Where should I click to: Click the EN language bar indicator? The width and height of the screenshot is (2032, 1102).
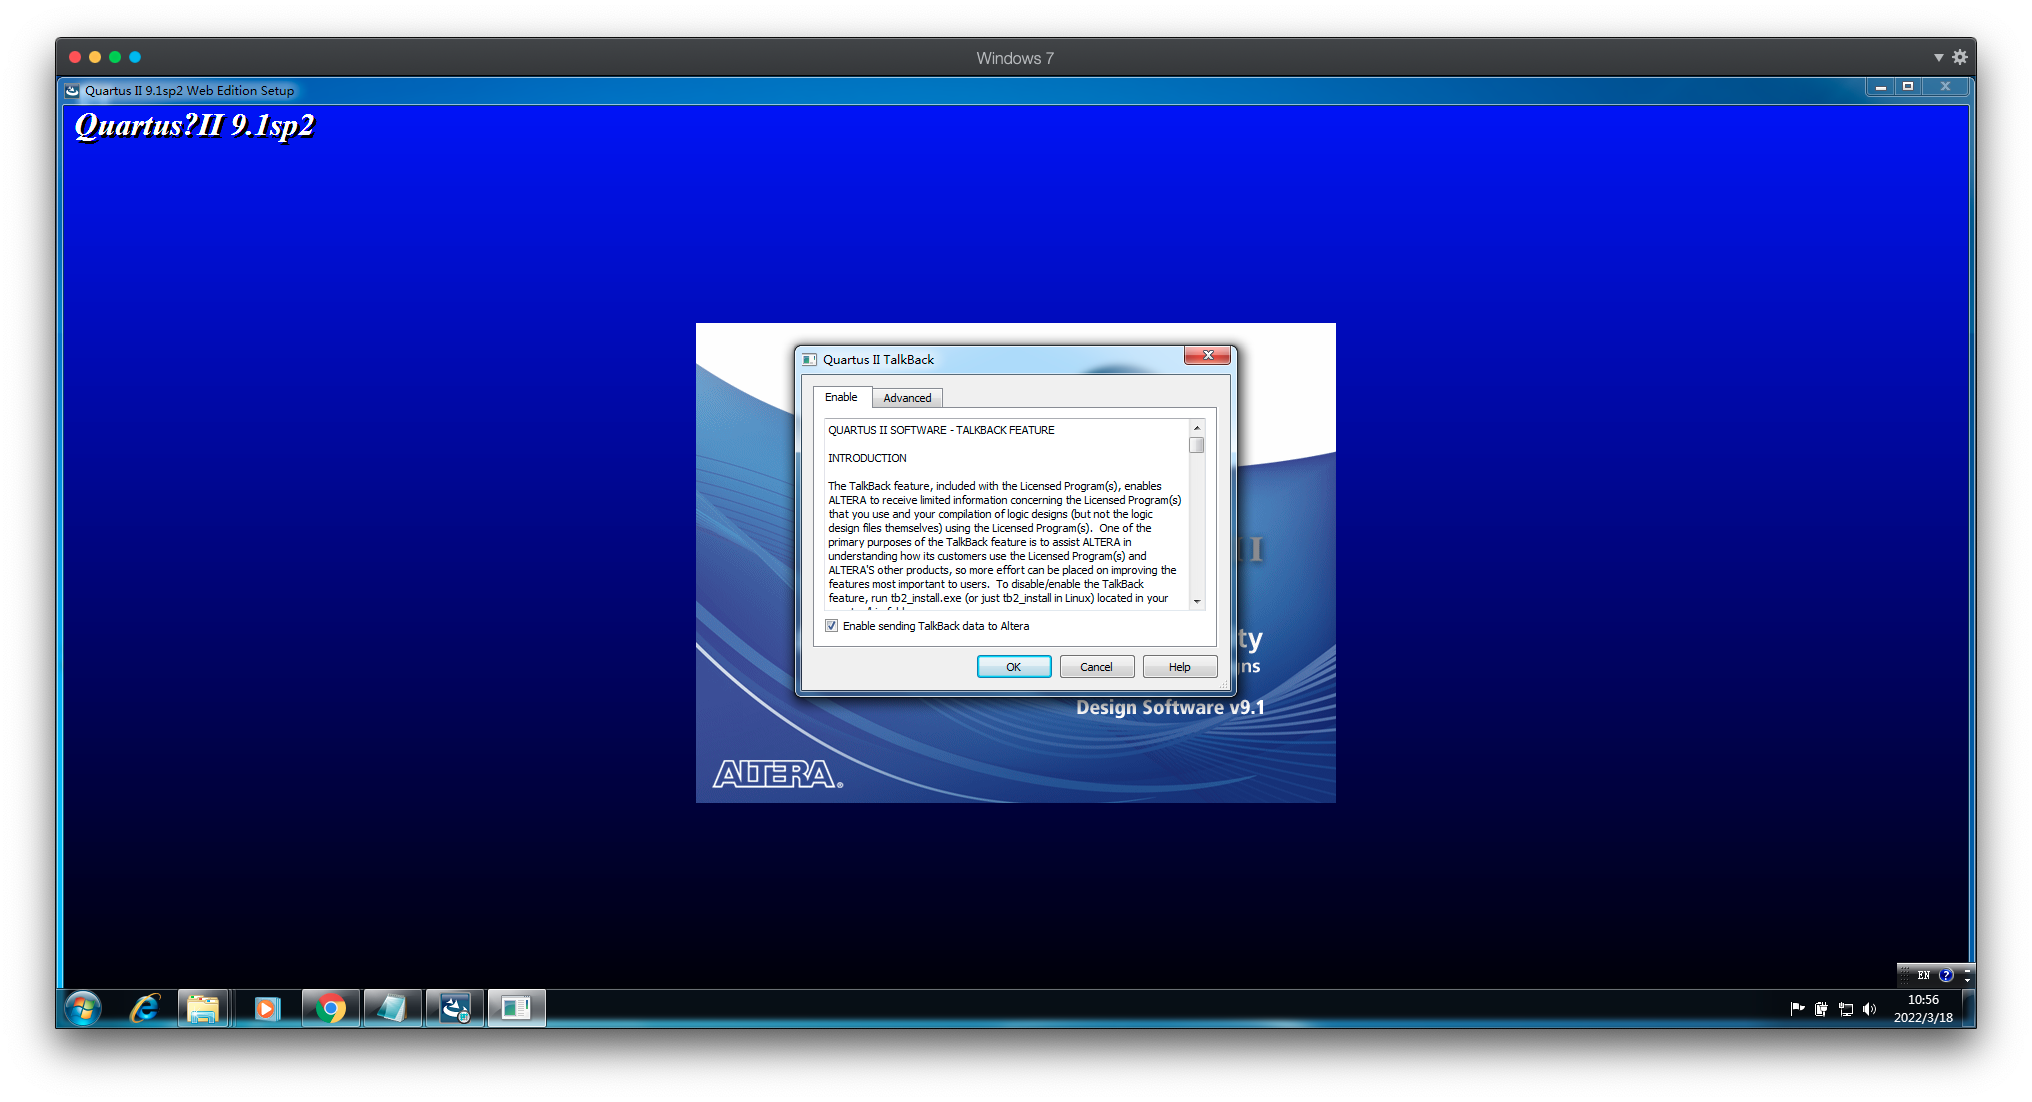(1924, 975)
